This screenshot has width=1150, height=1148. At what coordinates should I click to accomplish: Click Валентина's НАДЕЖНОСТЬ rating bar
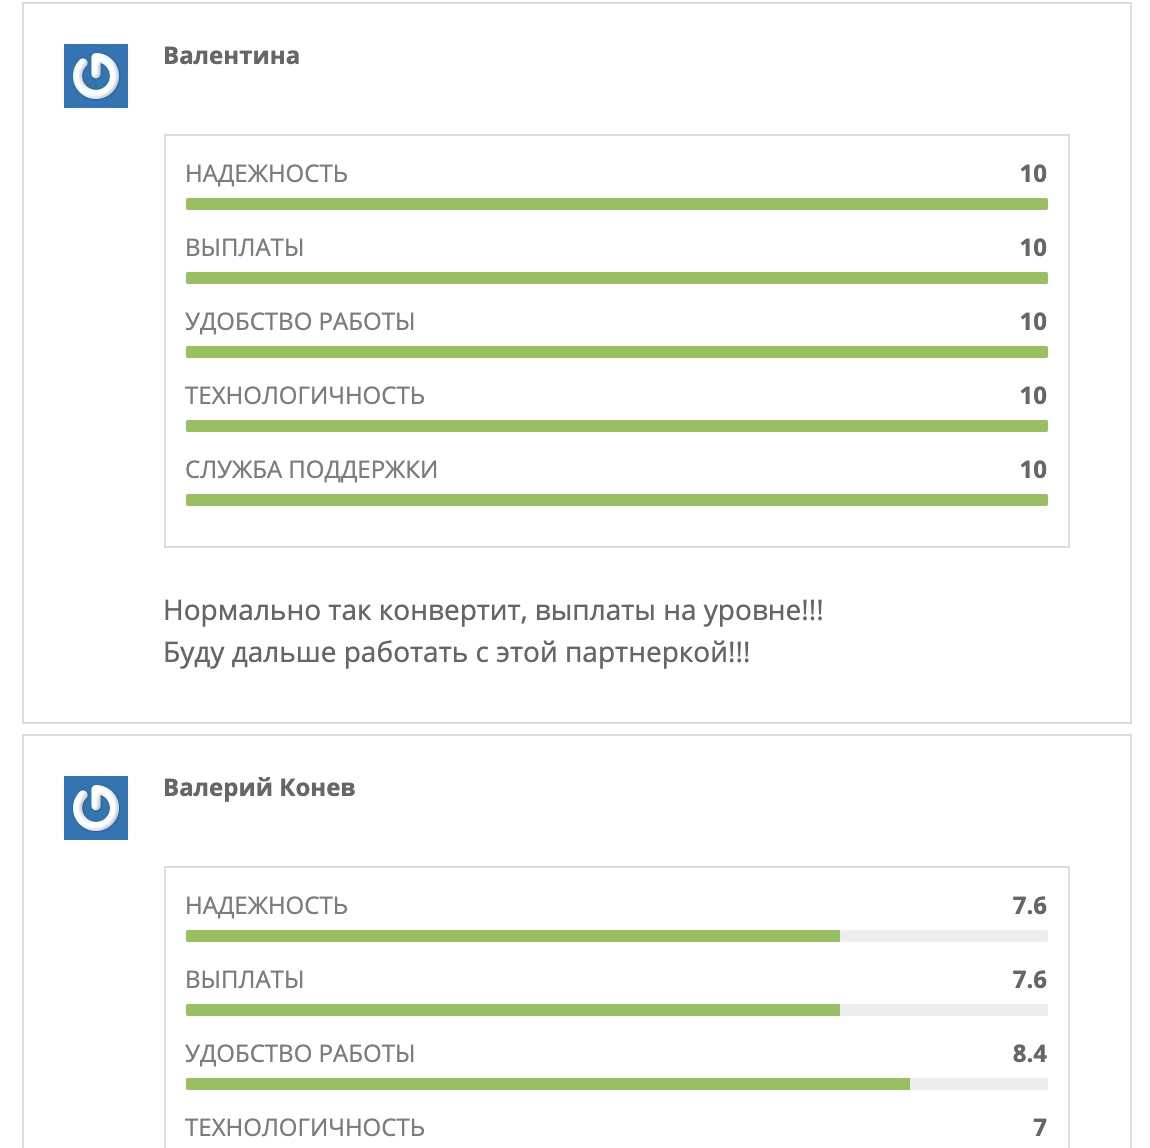click(616, 204)
